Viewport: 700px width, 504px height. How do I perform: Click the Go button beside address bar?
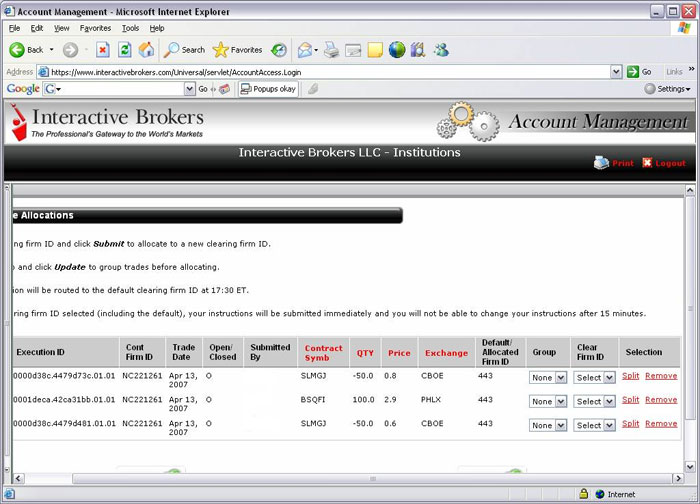tap(640, 72)
